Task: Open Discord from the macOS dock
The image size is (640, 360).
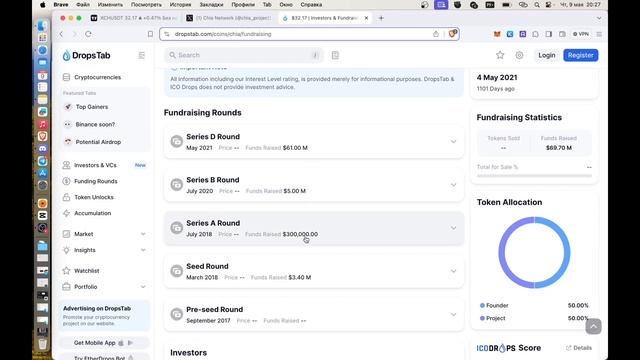Action: [x=42, y=149]
